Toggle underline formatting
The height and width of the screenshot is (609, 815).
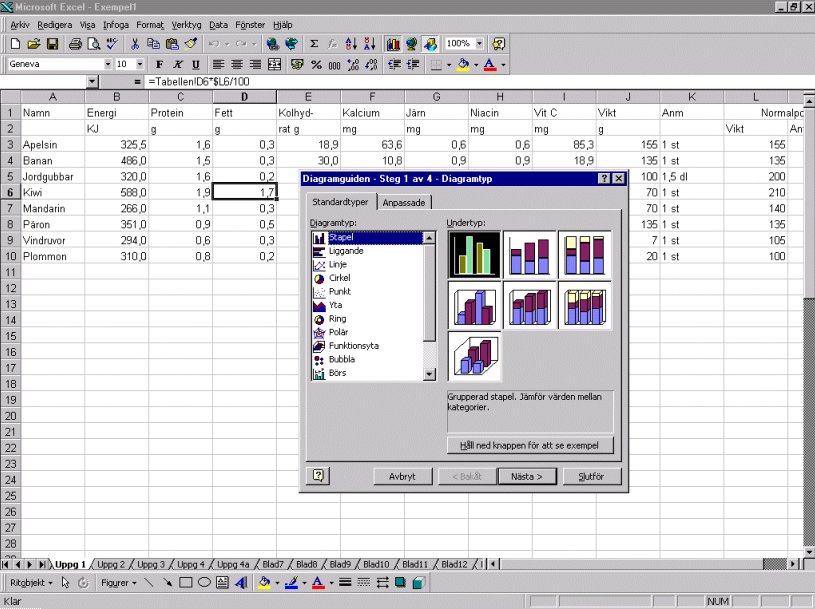click(195, 64)
